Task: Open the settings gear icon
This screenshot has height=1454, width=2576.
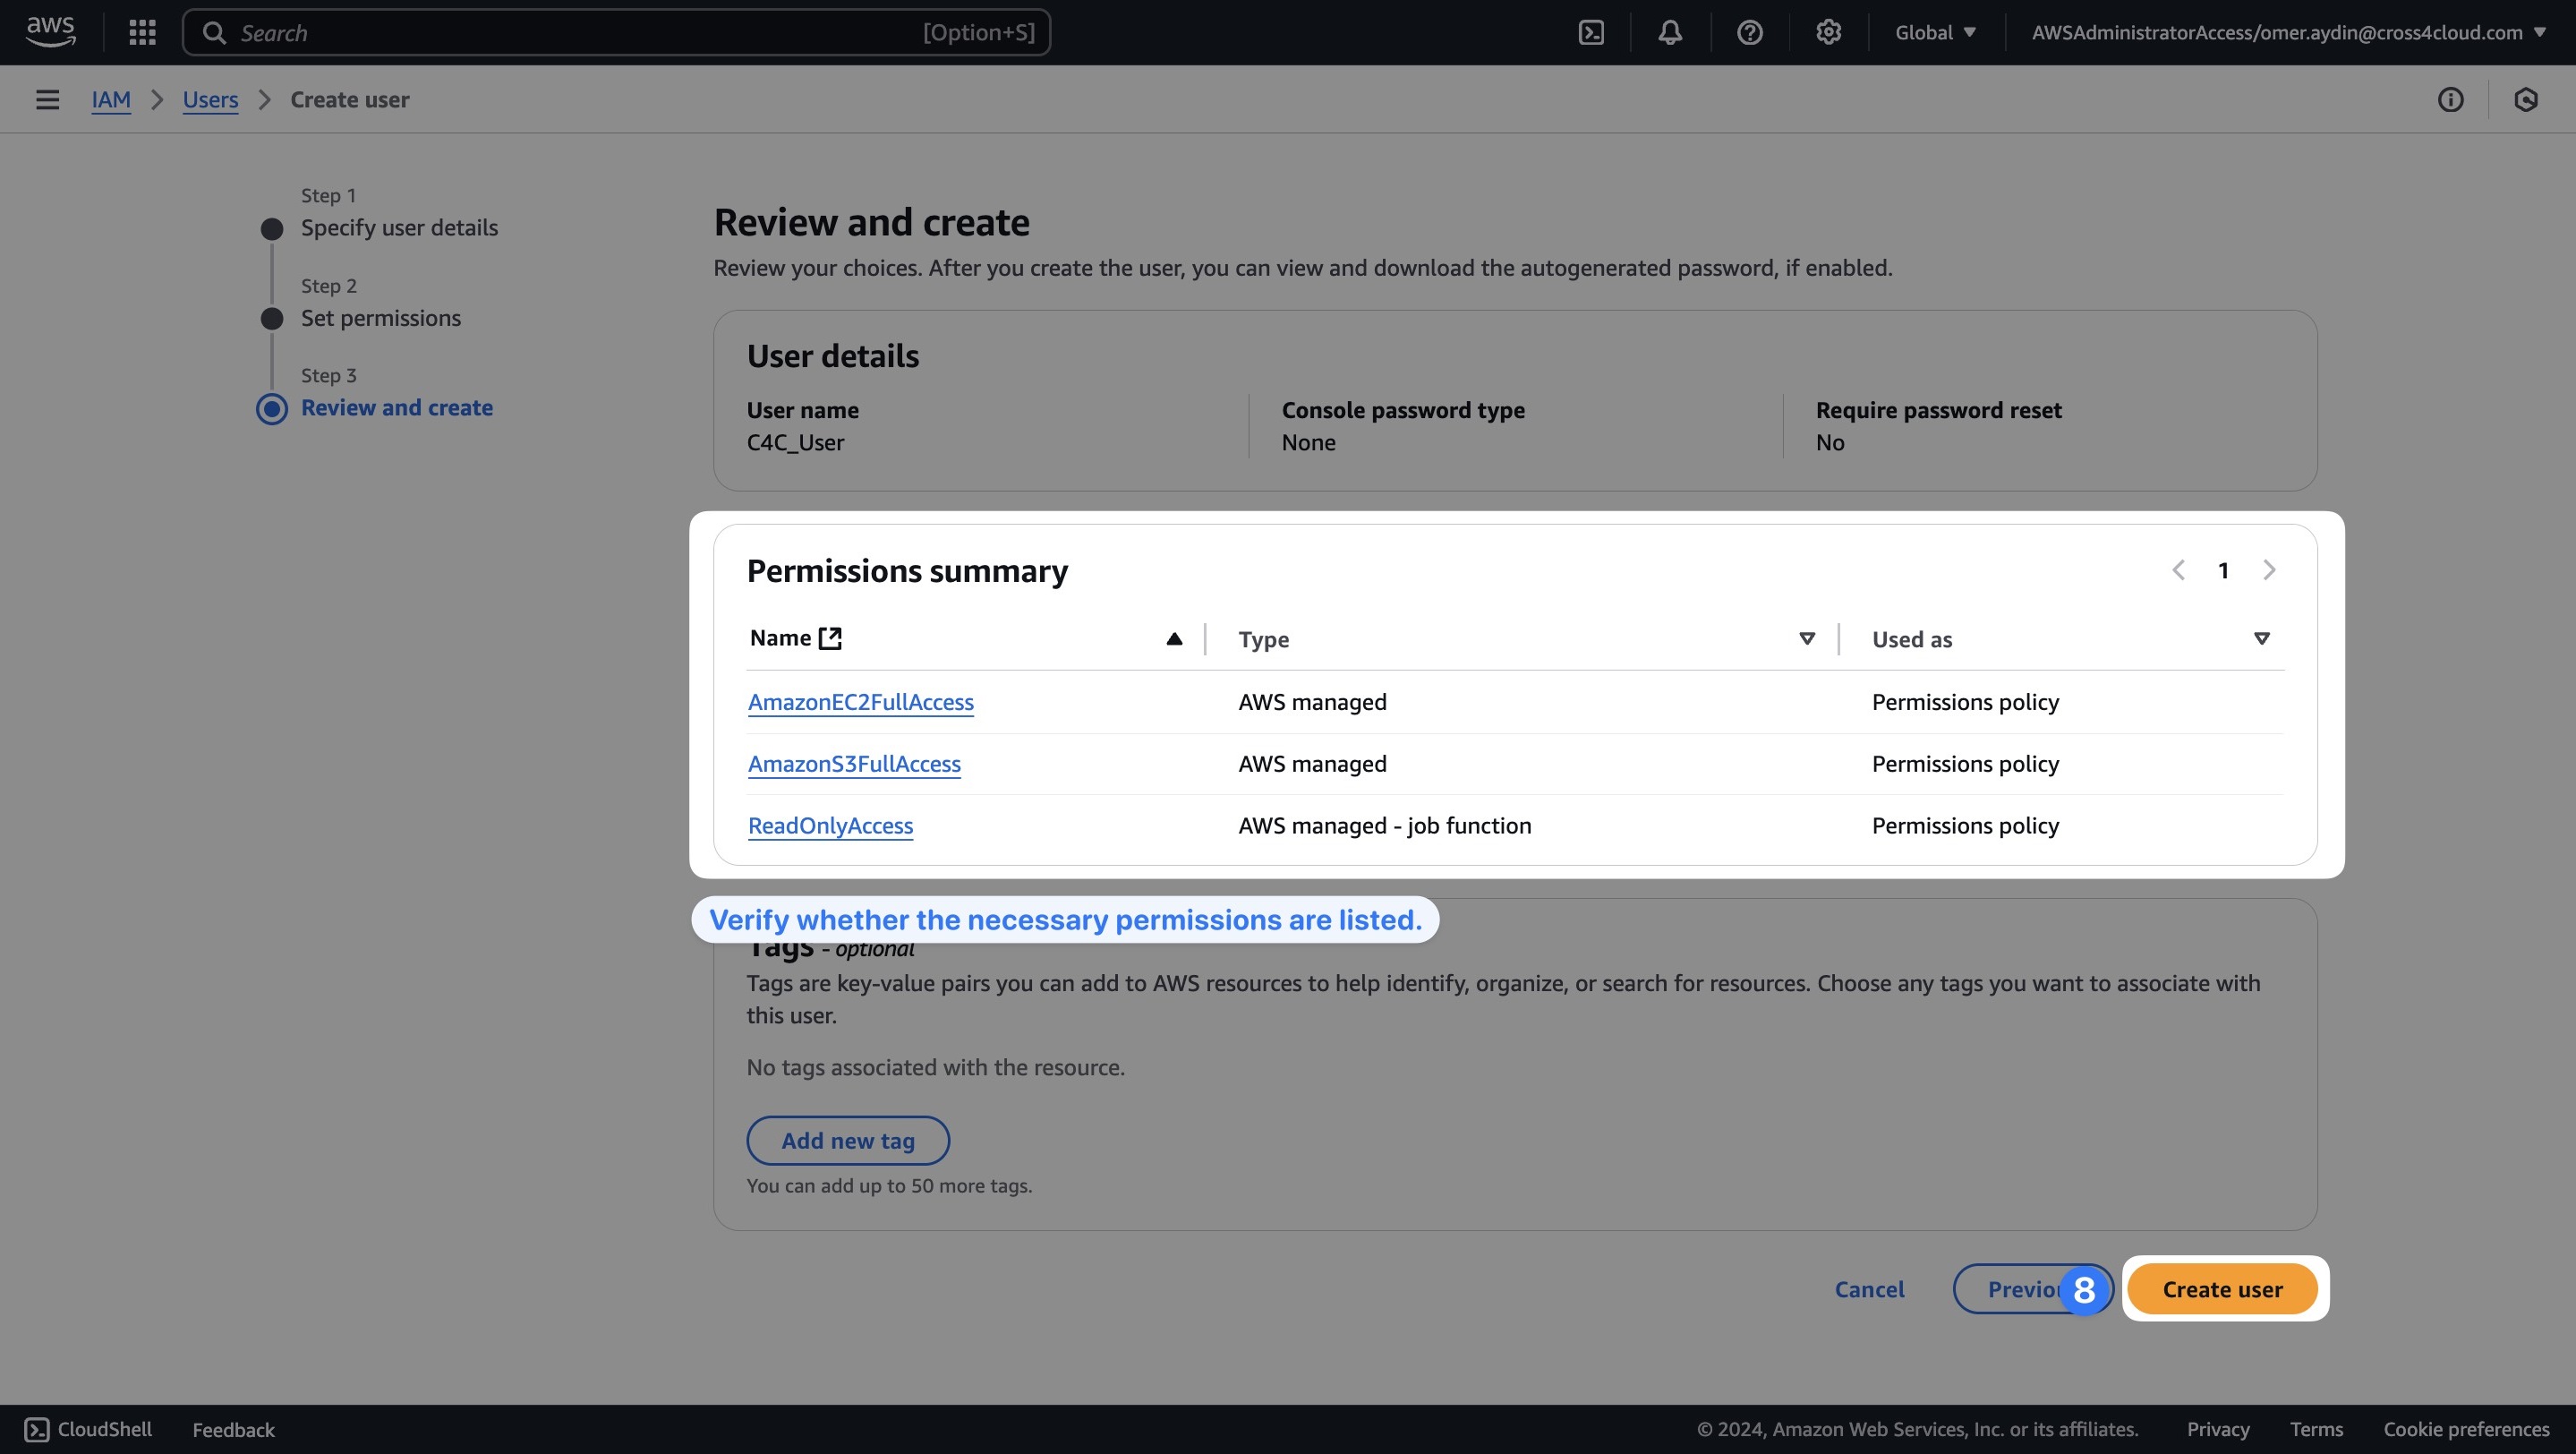Action: click(x=1830, y=32)
